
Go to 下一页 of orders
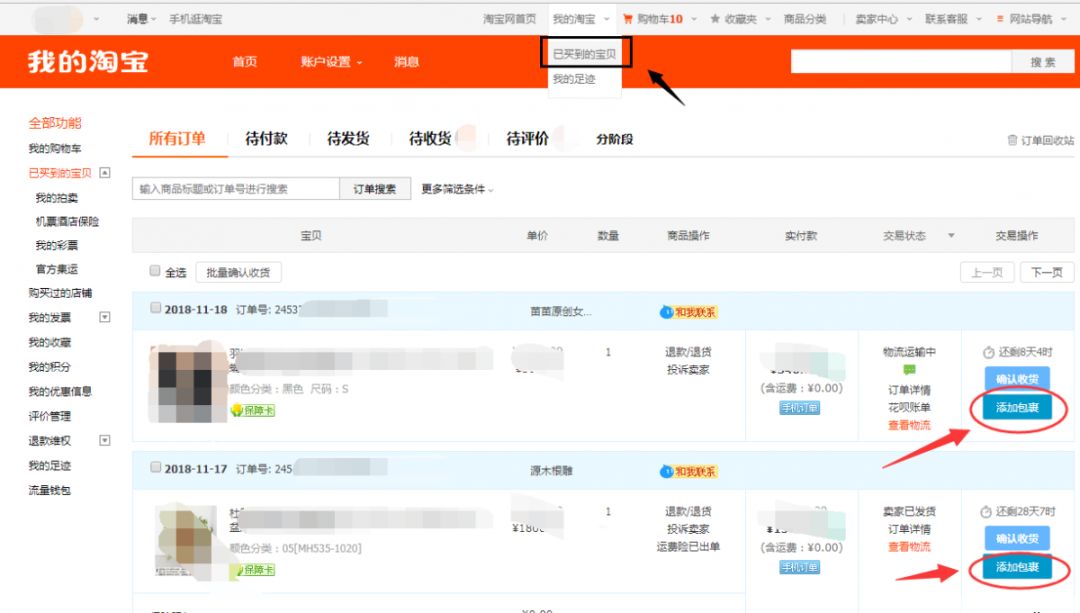pyautogui.click(x=1047, y=272)
